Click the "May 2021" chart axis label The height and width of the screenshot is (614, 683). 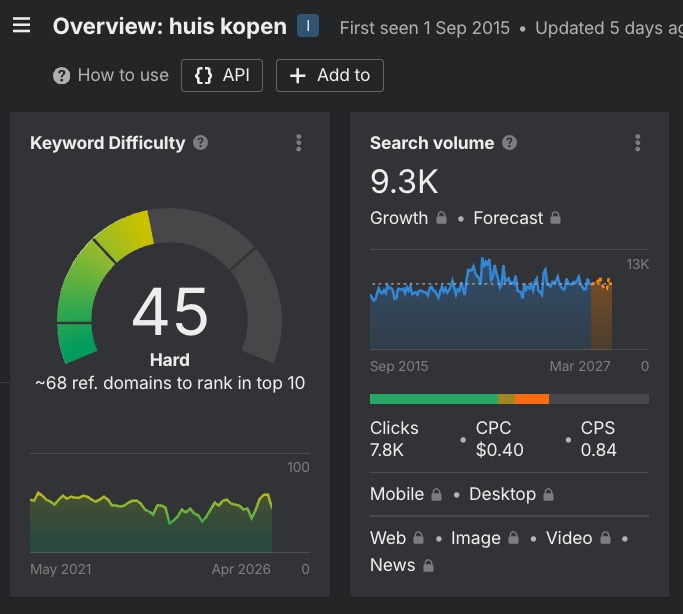point(61,569)
